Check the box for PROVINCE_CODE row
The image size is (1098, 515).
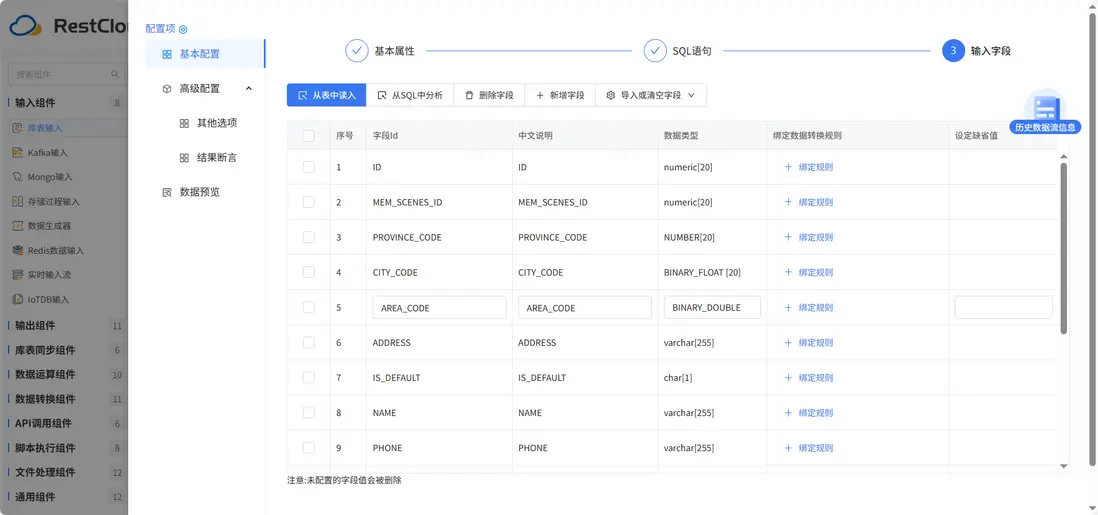coord(309,237)
